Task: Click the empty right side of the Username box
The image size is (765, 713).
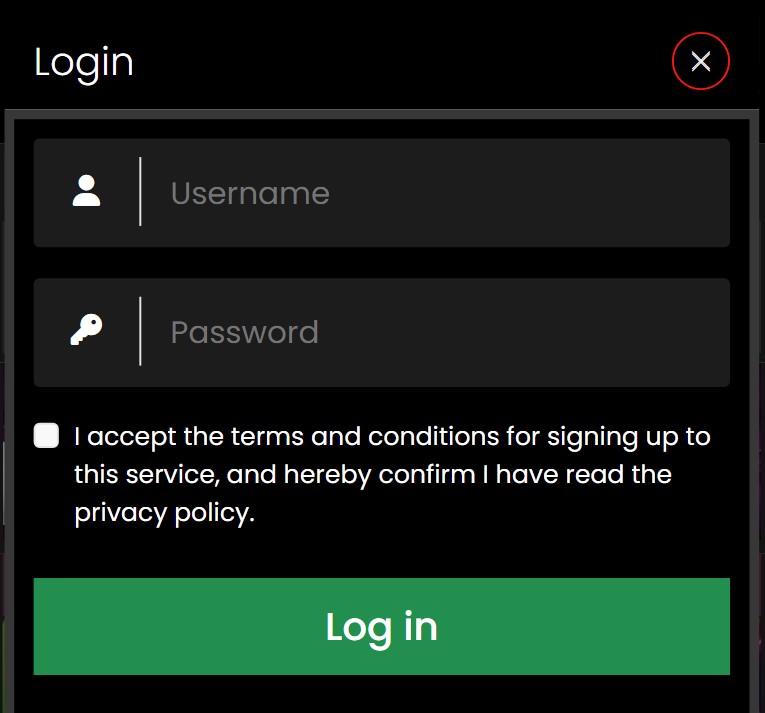Action: 537,193
